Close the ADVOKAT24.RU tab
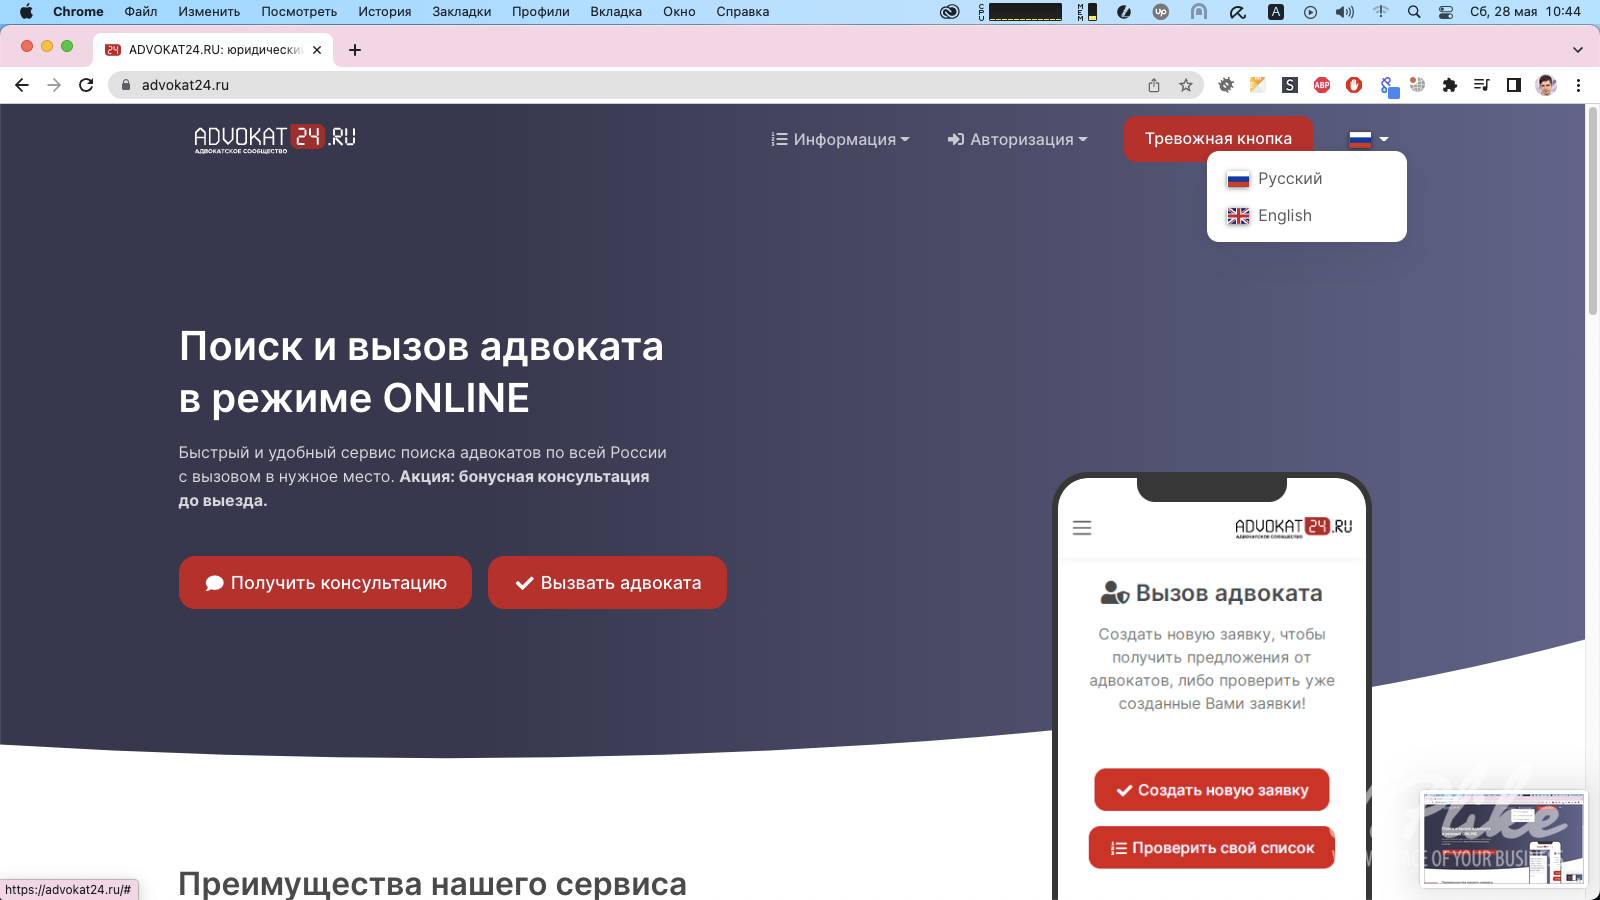Viewport: 1600px width, 900px height. (317, 50)
